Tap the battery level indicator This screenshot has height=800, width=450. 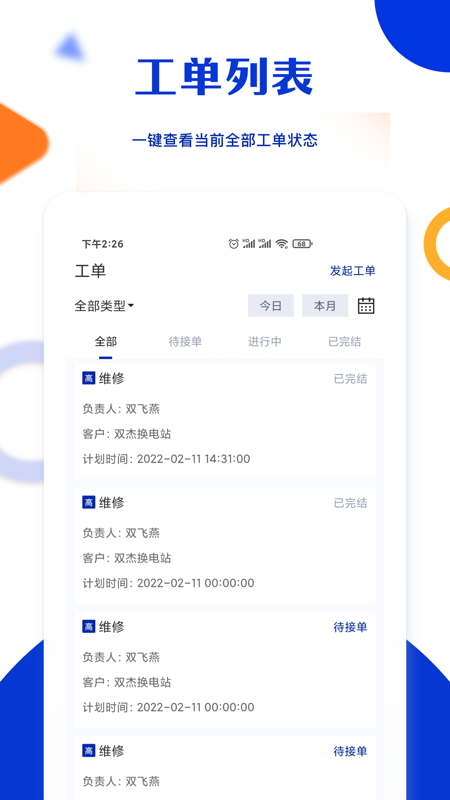click(302, 244)
